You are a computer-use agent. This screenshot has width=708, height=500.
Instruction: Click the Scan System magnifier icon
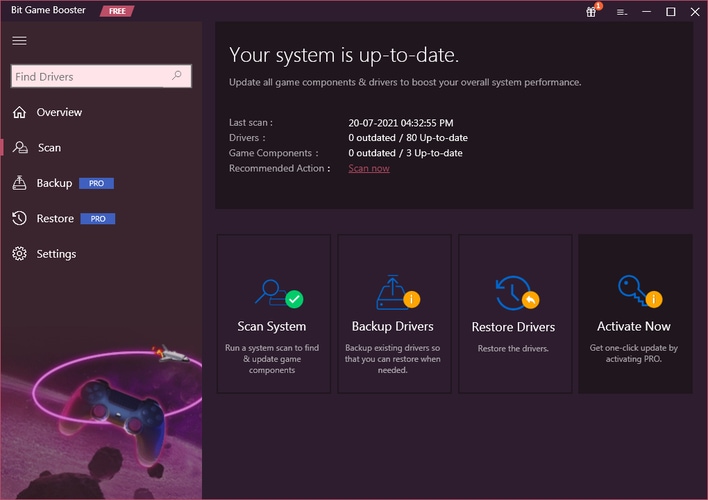pyautogui.click(x=270, y=292)
